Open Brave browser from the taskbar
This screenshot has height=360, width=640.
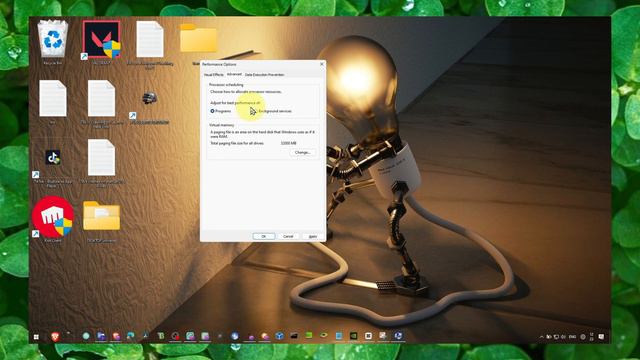pyautogui.click(x=55, y=336)
